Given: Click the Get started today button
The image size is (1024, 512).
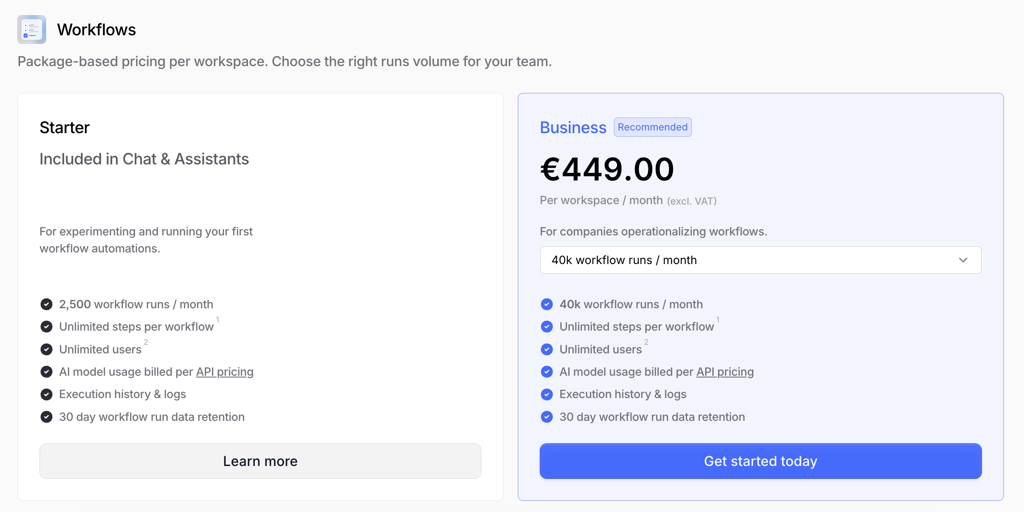Looking at the screenshot, I should pos(760,461).
